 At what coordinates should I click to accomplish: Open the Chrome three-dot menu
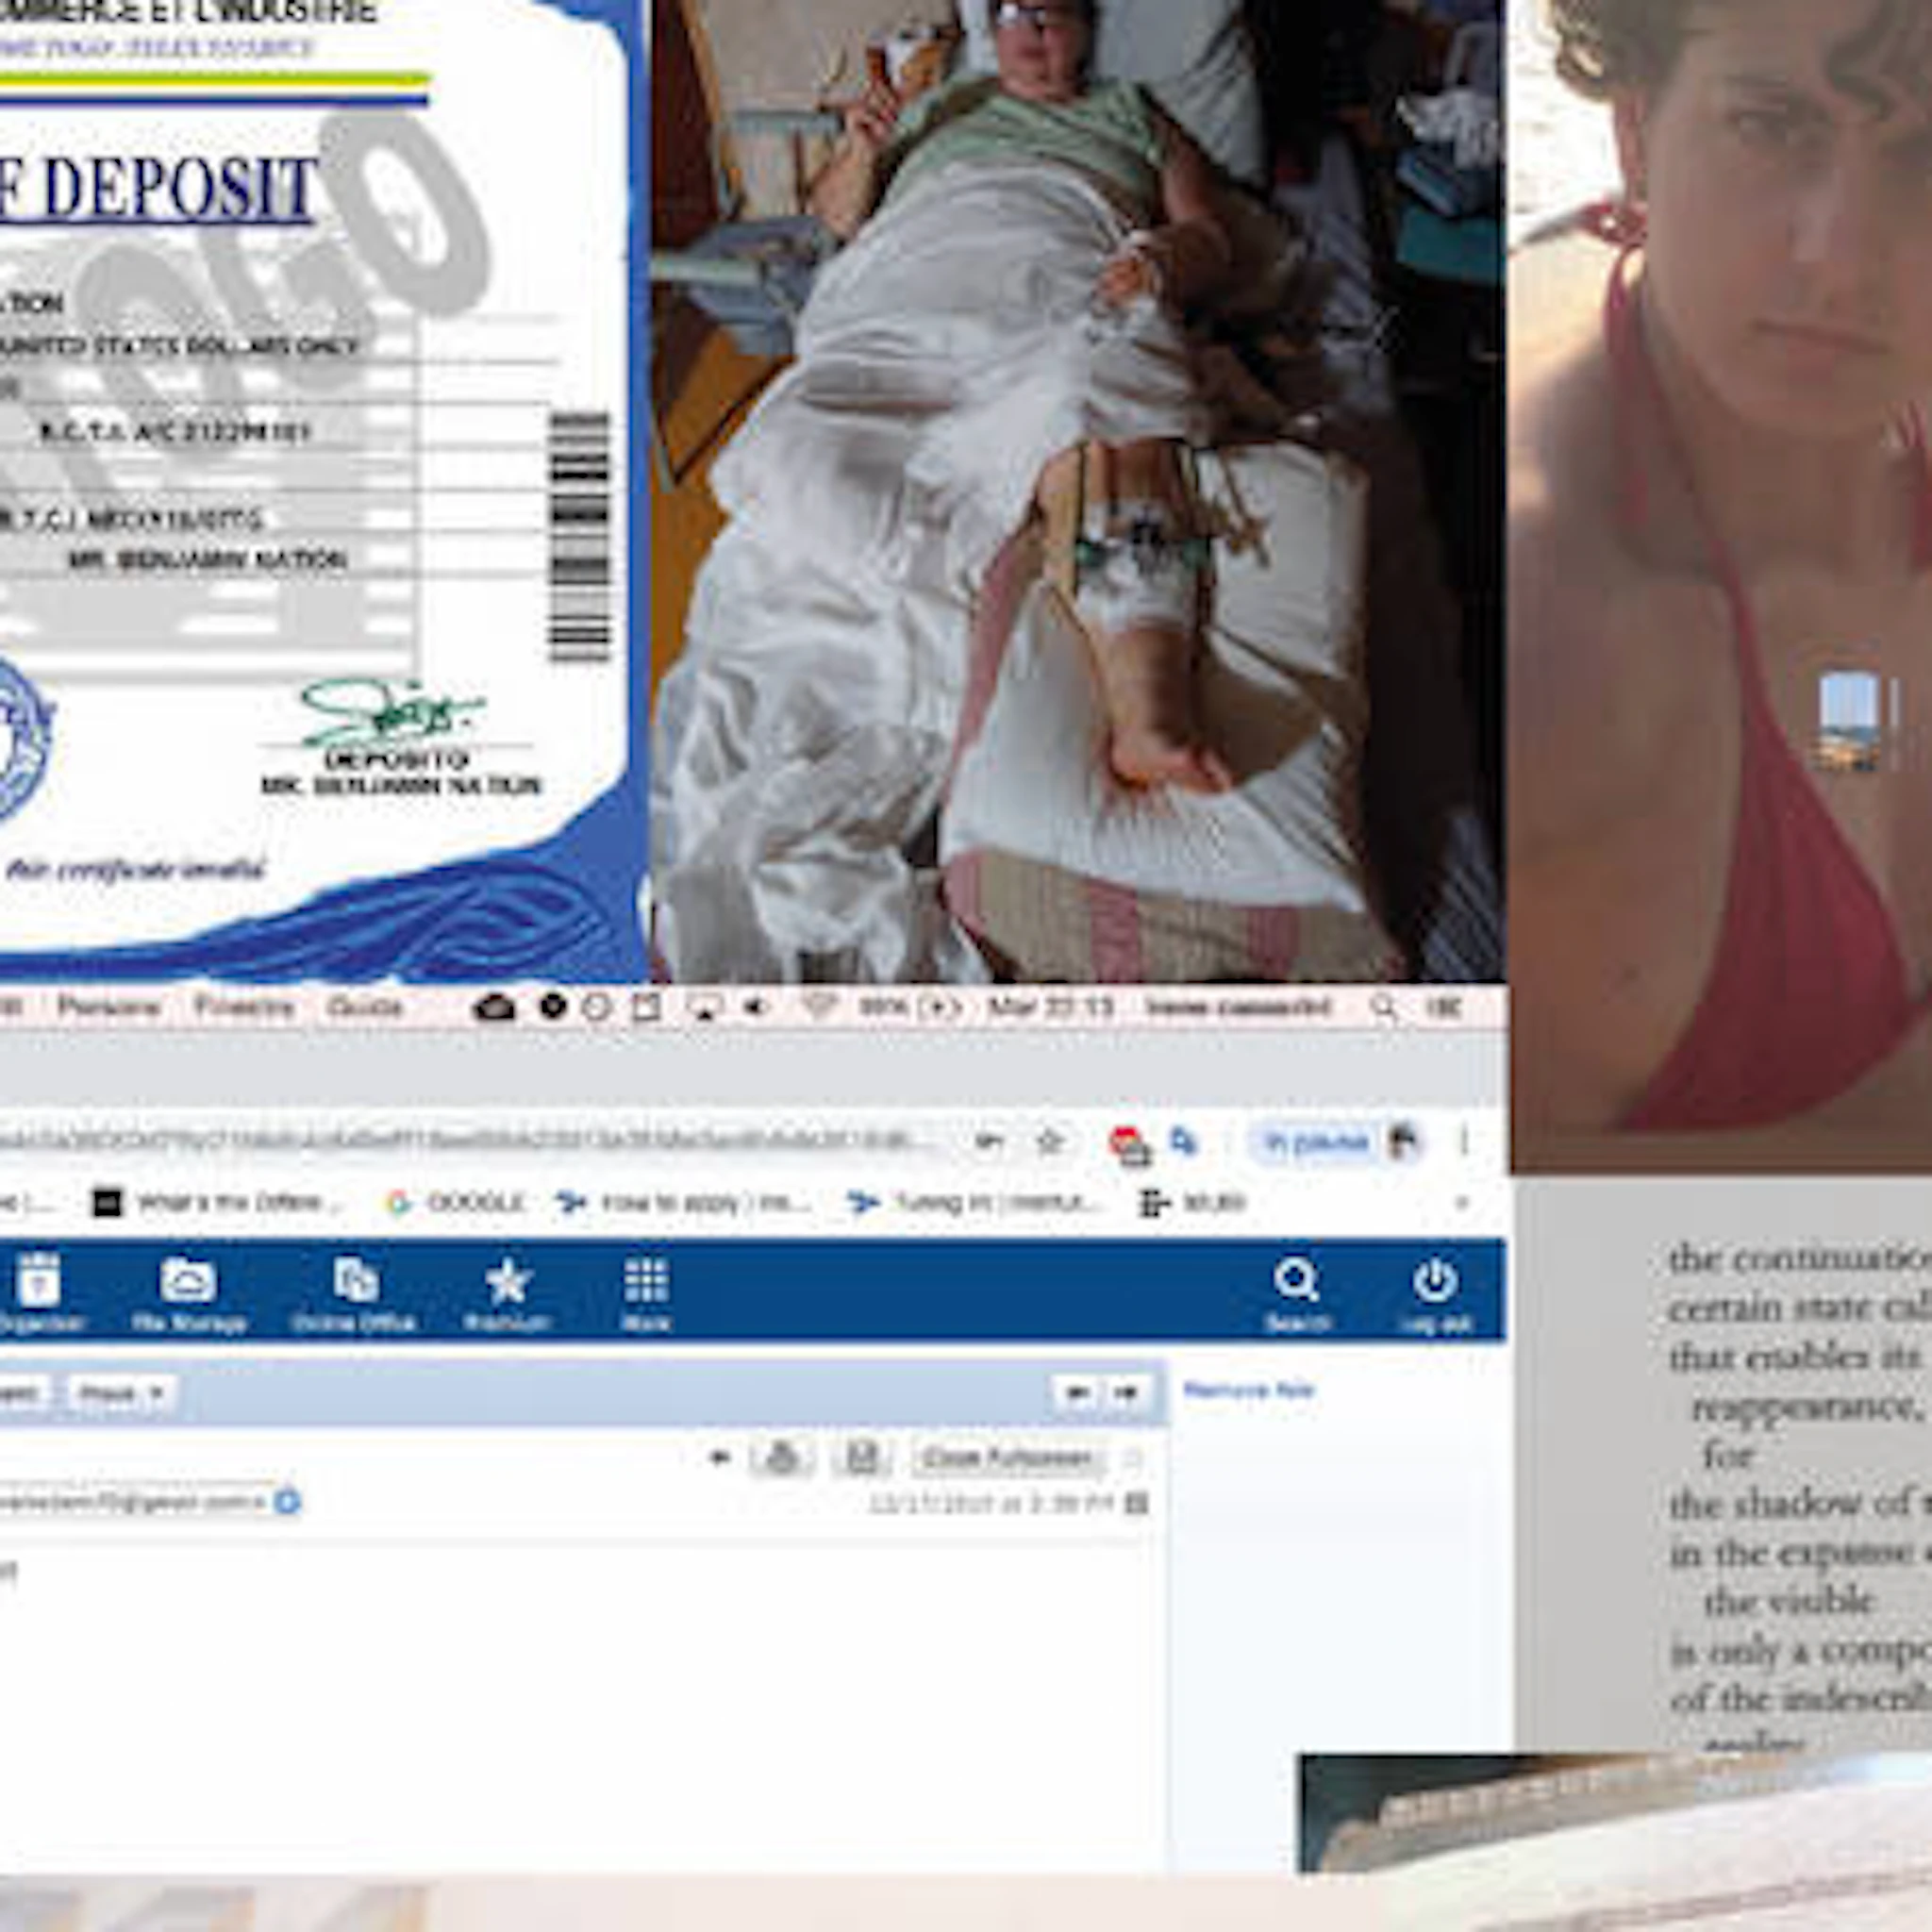(x=1464, y=1141)
